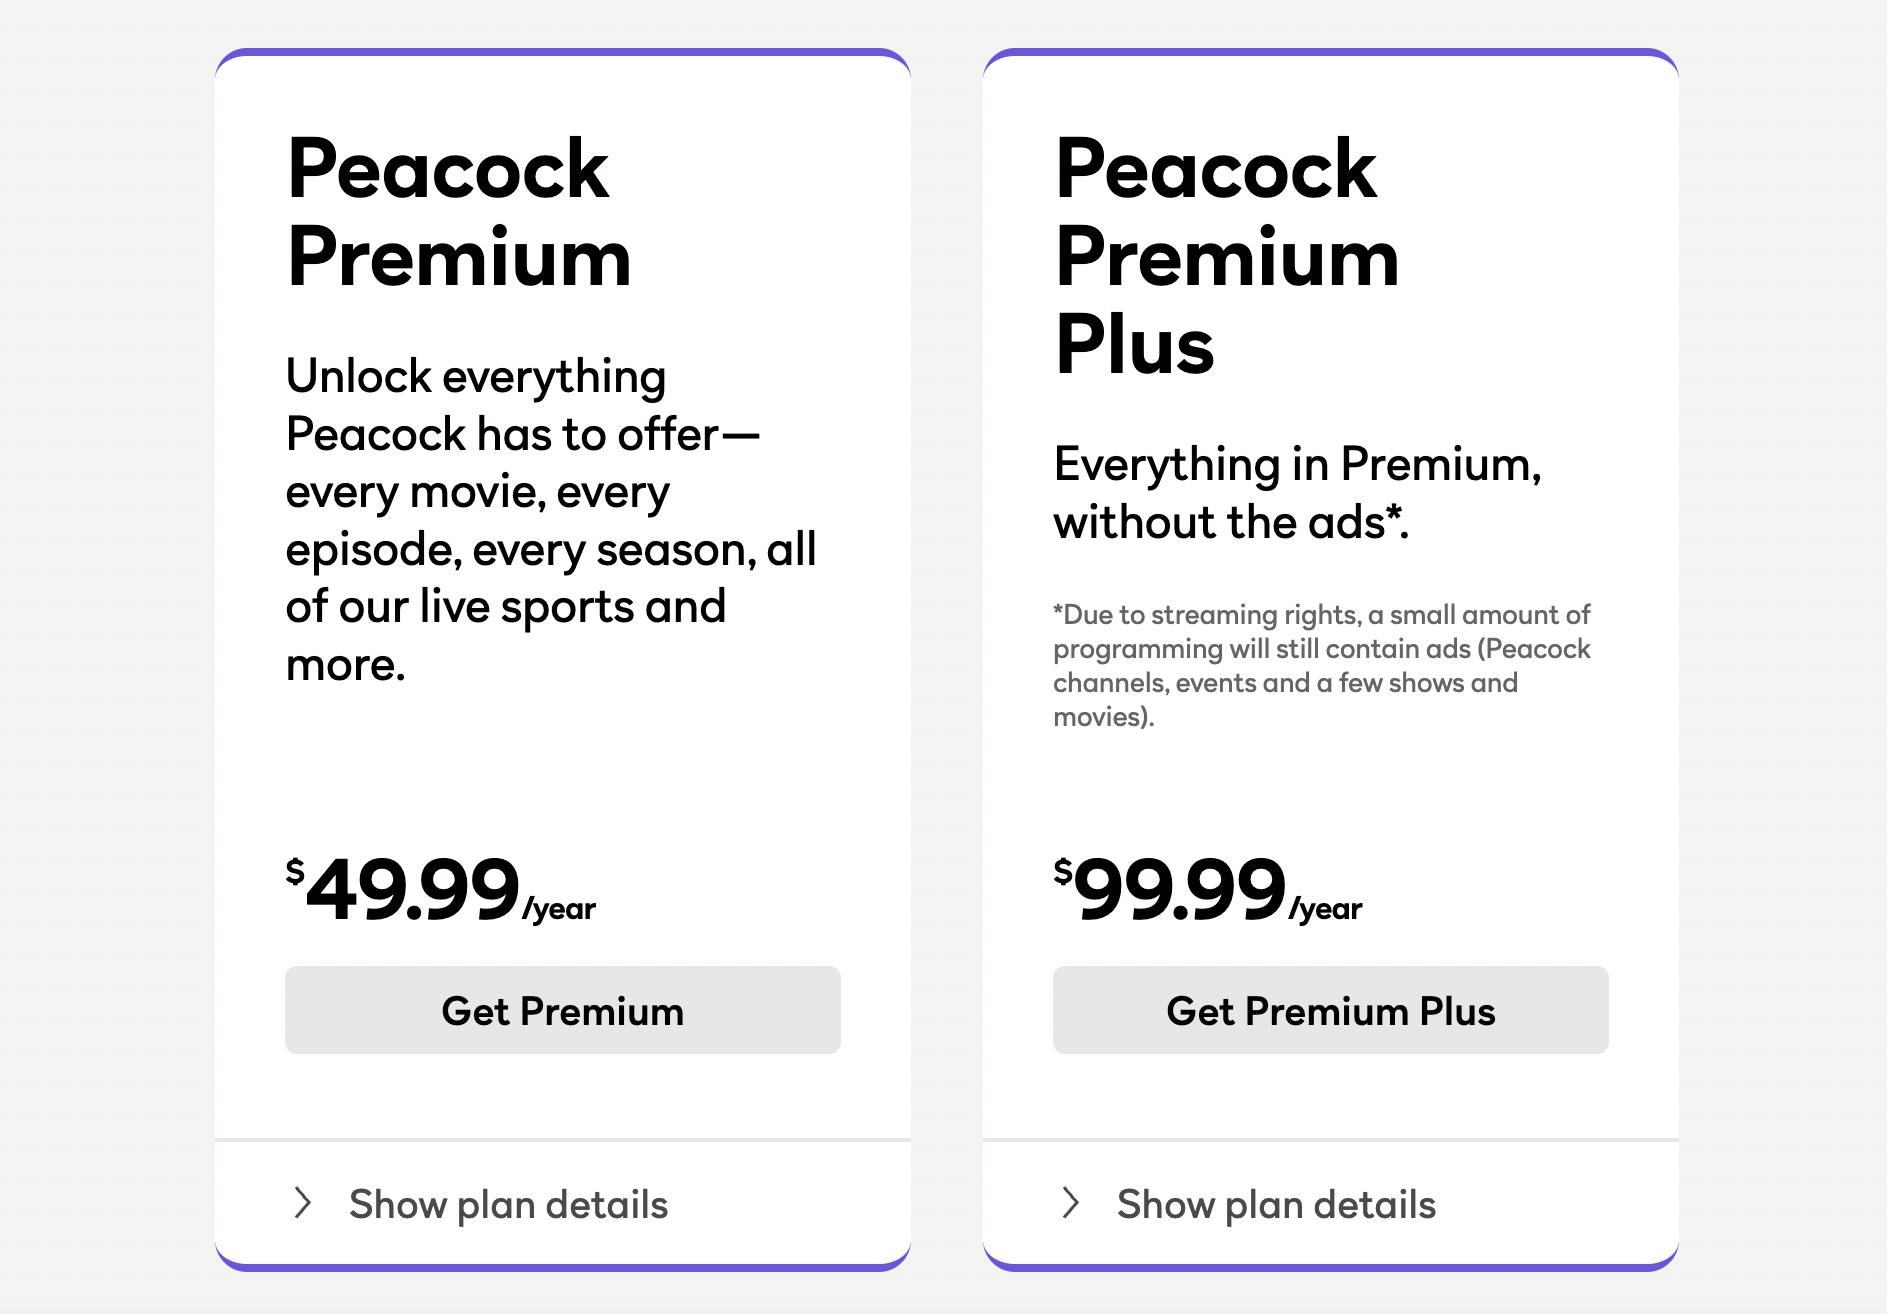
Task: Click "movies)." at the end of the footnote
Action: click(x=1103, y=717)
